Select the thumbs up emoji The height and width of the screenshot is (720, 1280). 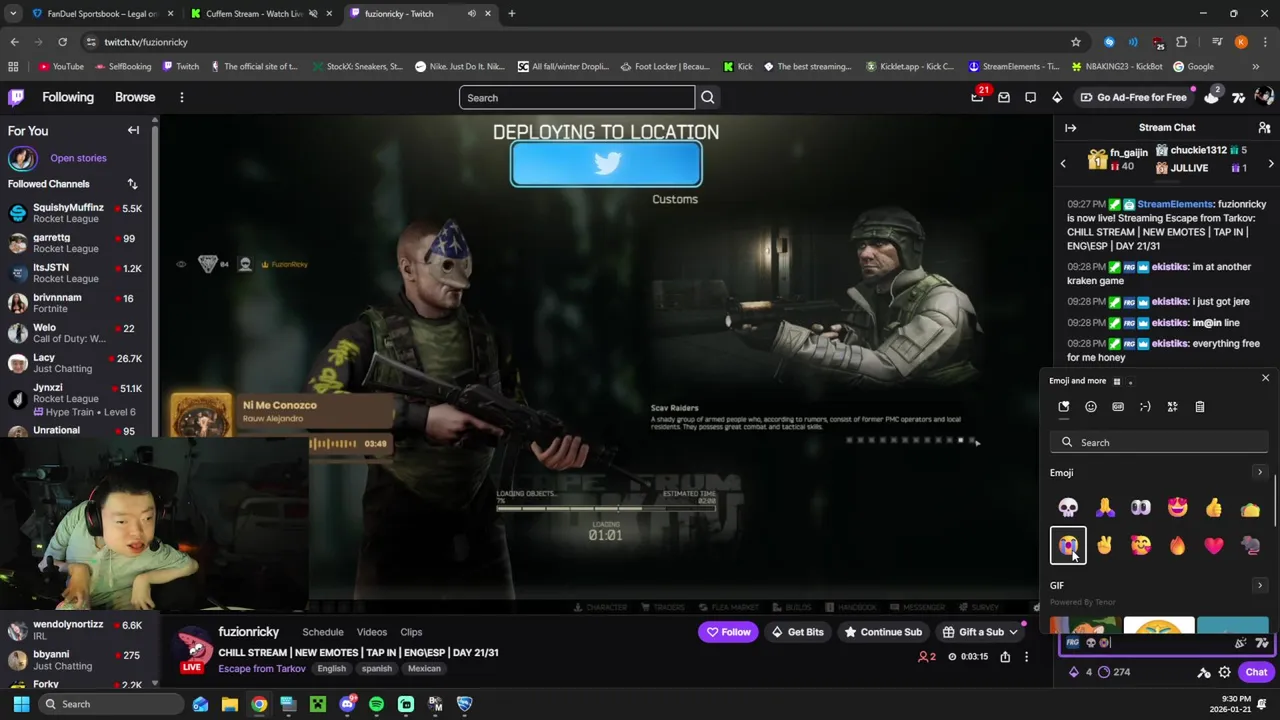coord(1213,508)
